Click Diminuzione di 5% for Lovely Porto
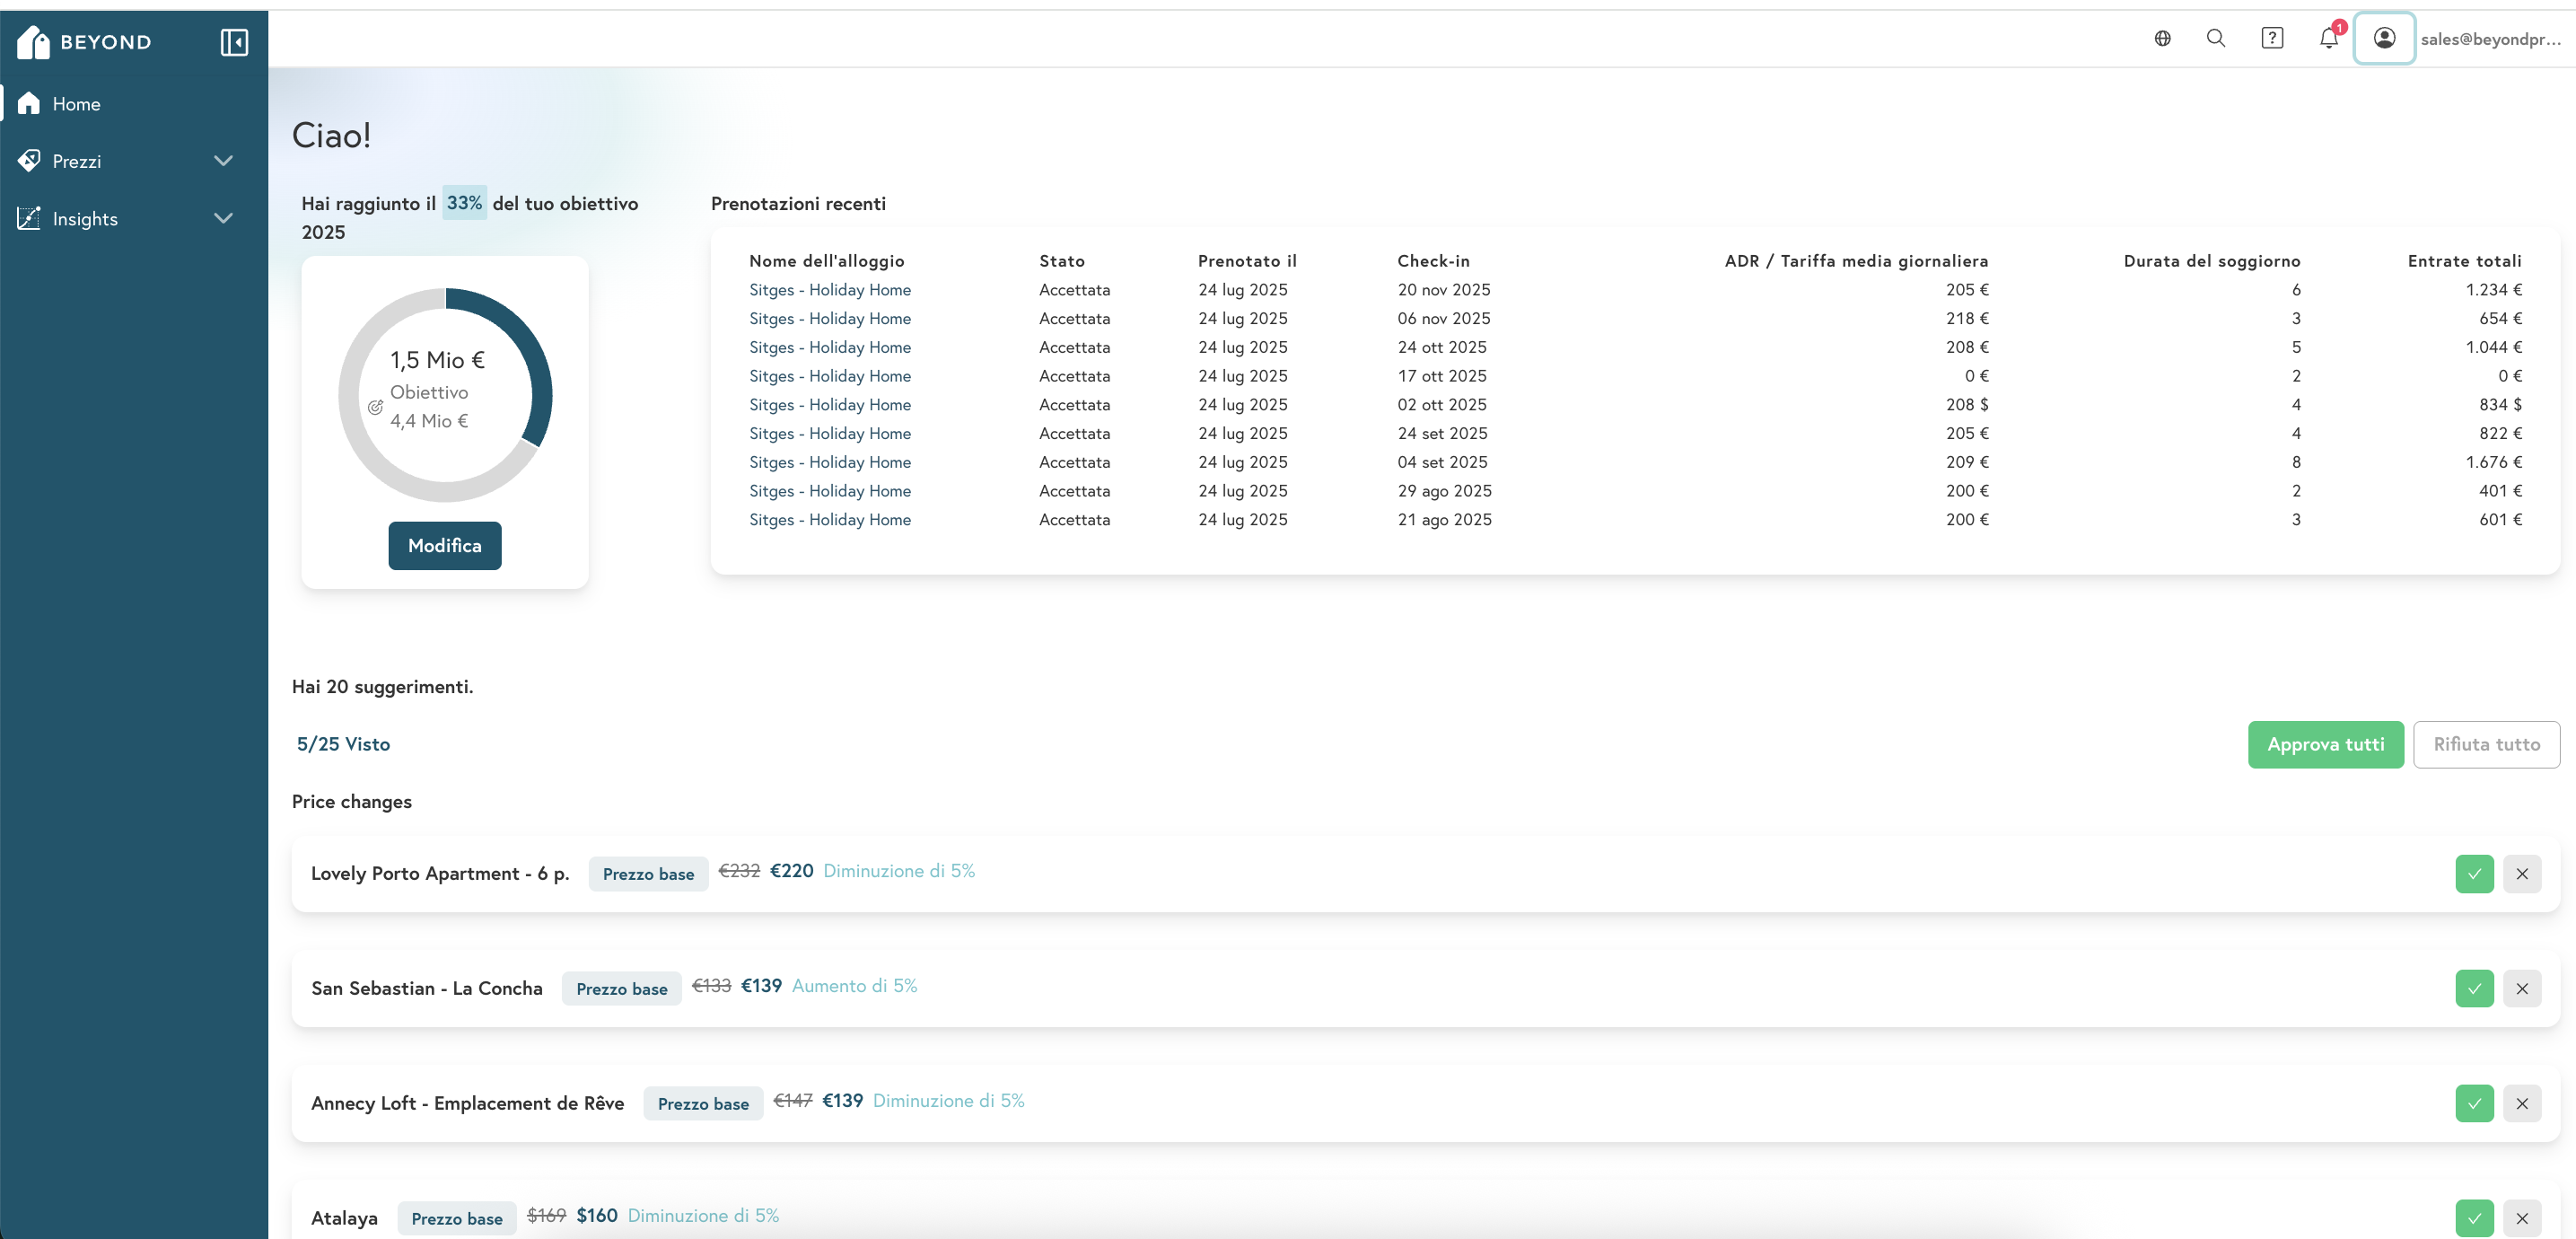 click(899, 871)
